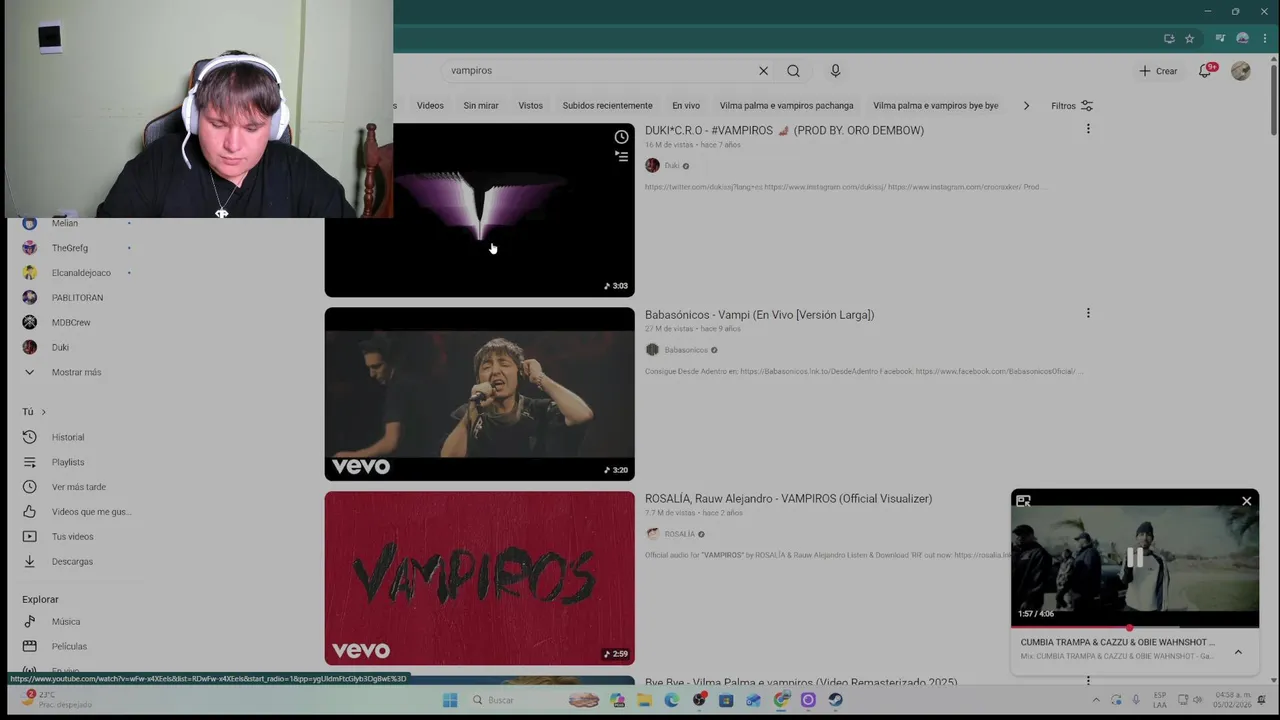Open more options for Babasónicos video
The height and width of the screenshot is (720, 1280).
point(1088,313)
